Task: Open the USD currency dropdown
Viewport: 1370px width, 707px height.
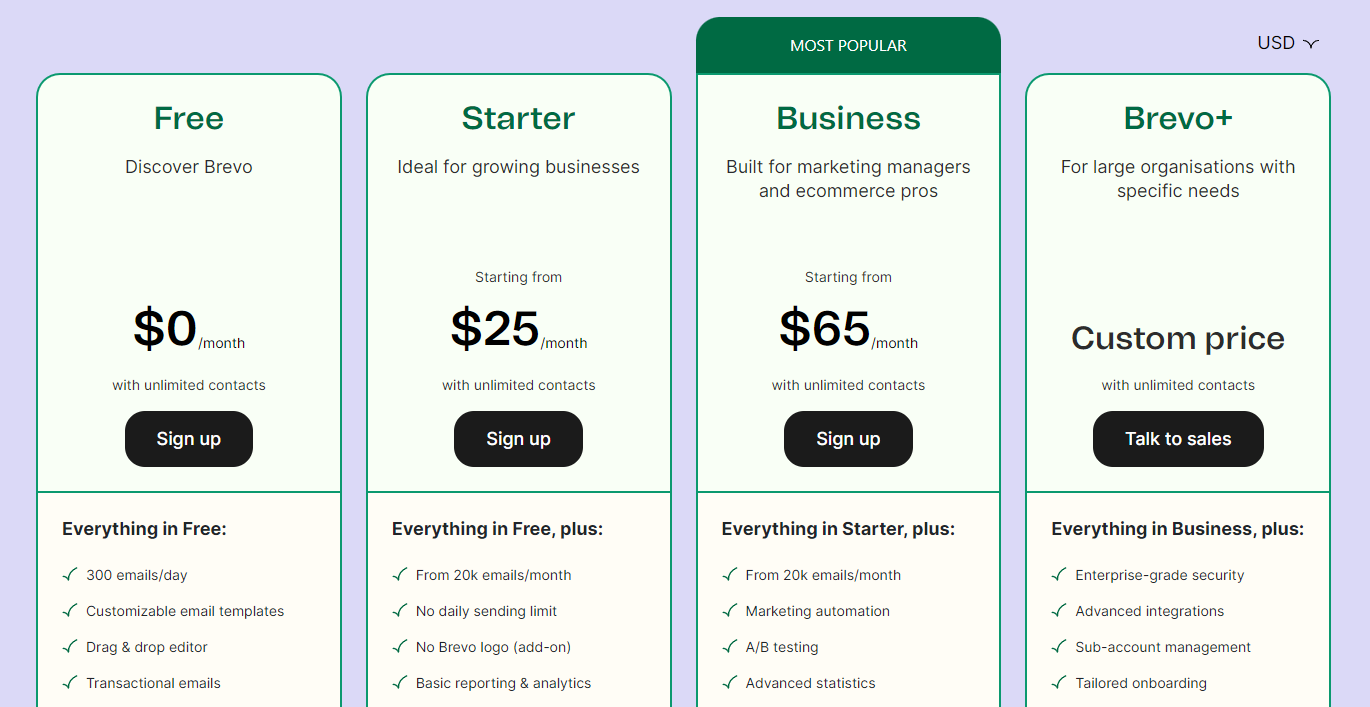Action: 1288,43
